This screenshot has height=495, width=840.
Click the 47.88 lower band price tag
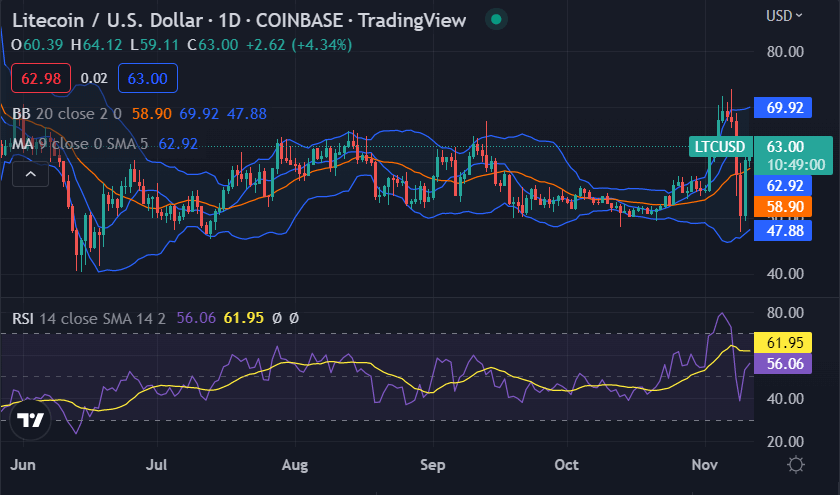point(783,230)
